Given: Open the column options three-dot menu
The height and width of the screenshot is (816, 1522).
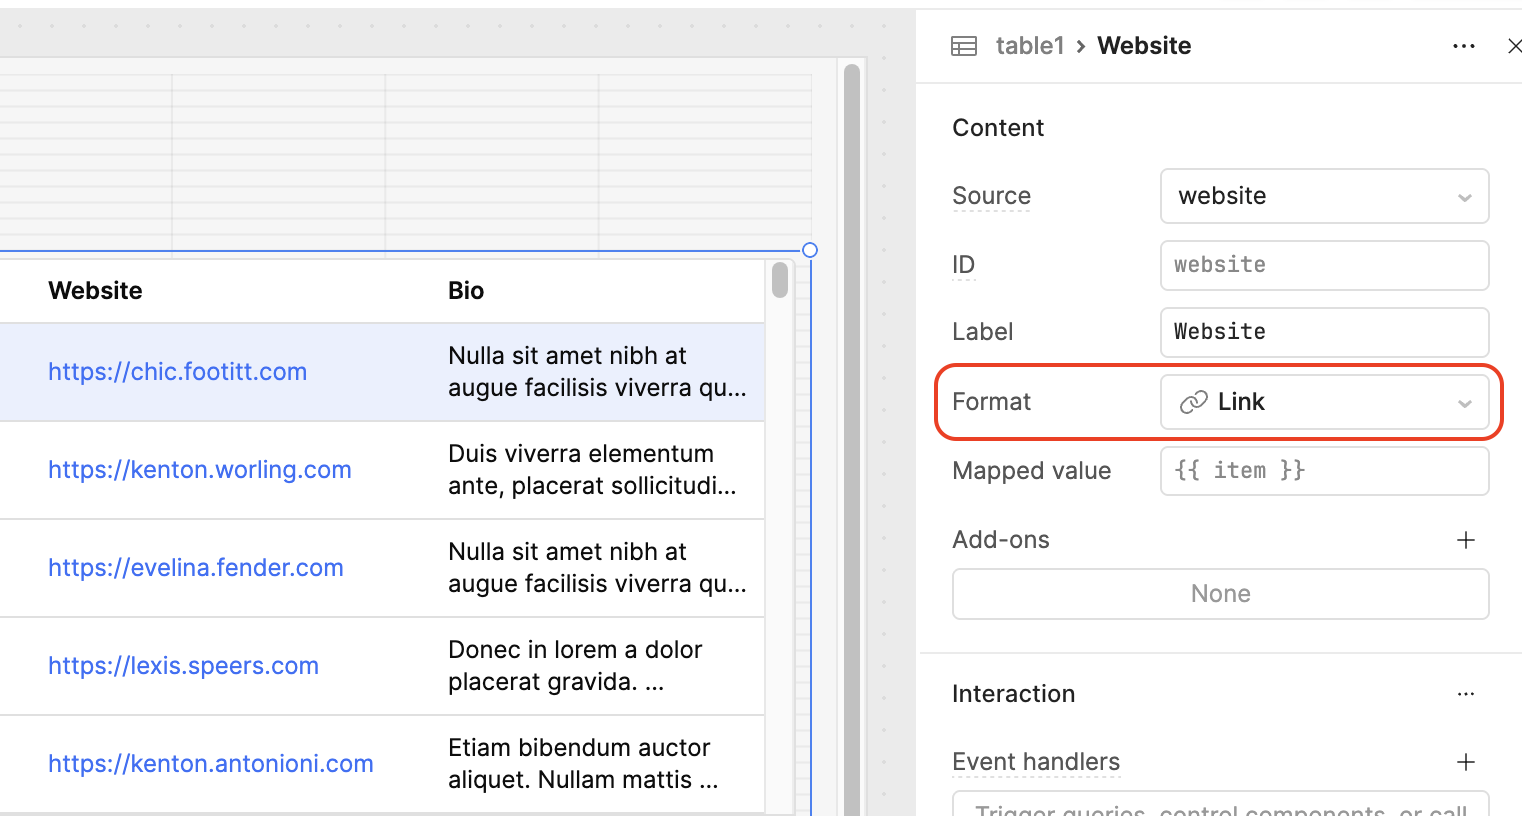Looking at the screenshot, I should click(1463, 46).
